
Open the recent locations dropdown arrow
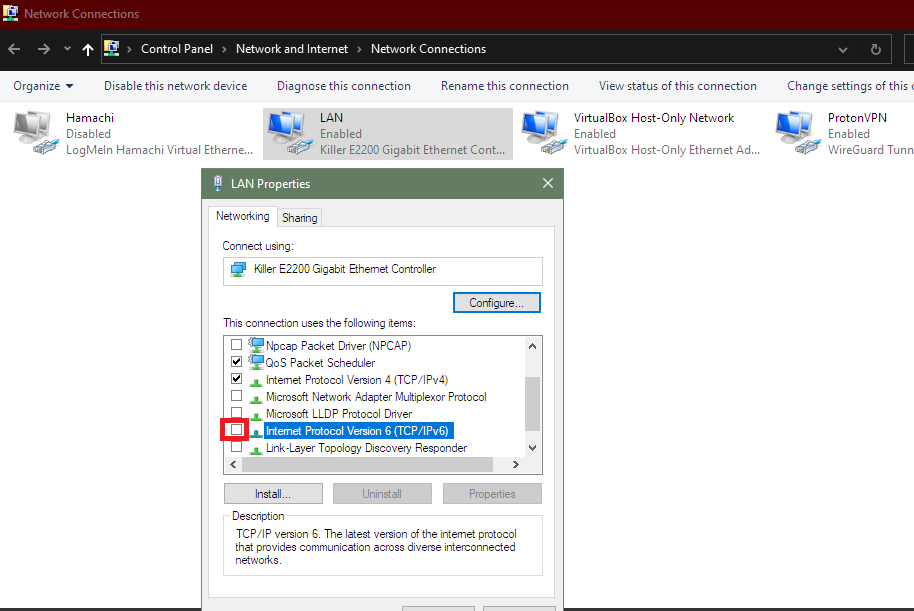67,49
